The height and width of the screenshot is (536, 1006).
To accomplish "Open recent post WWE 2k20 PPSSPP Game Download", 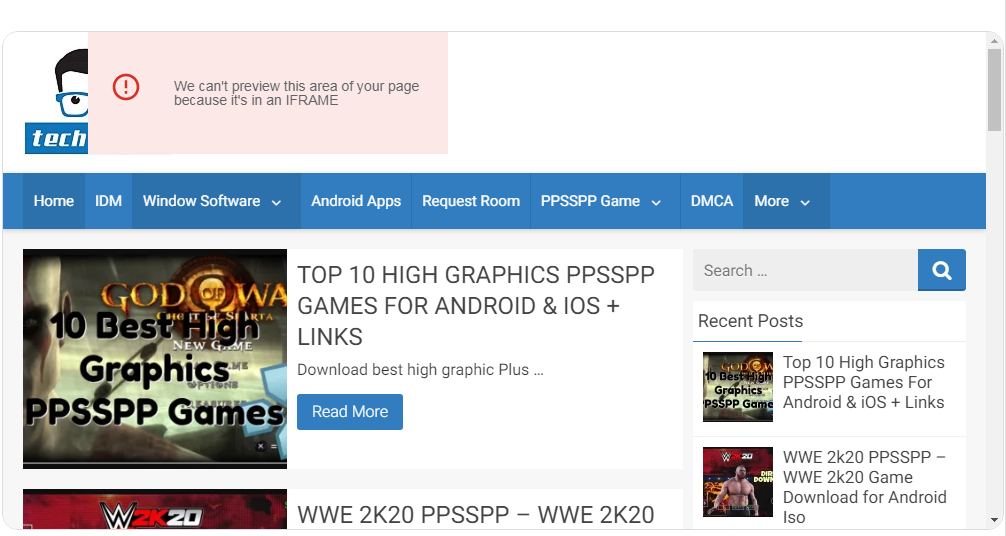I will (864, 487).
